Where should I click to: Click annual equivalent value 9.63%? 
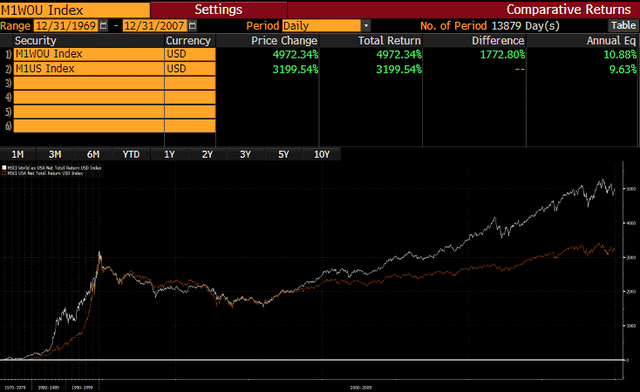pyautogui.click(x=623, y=69)
